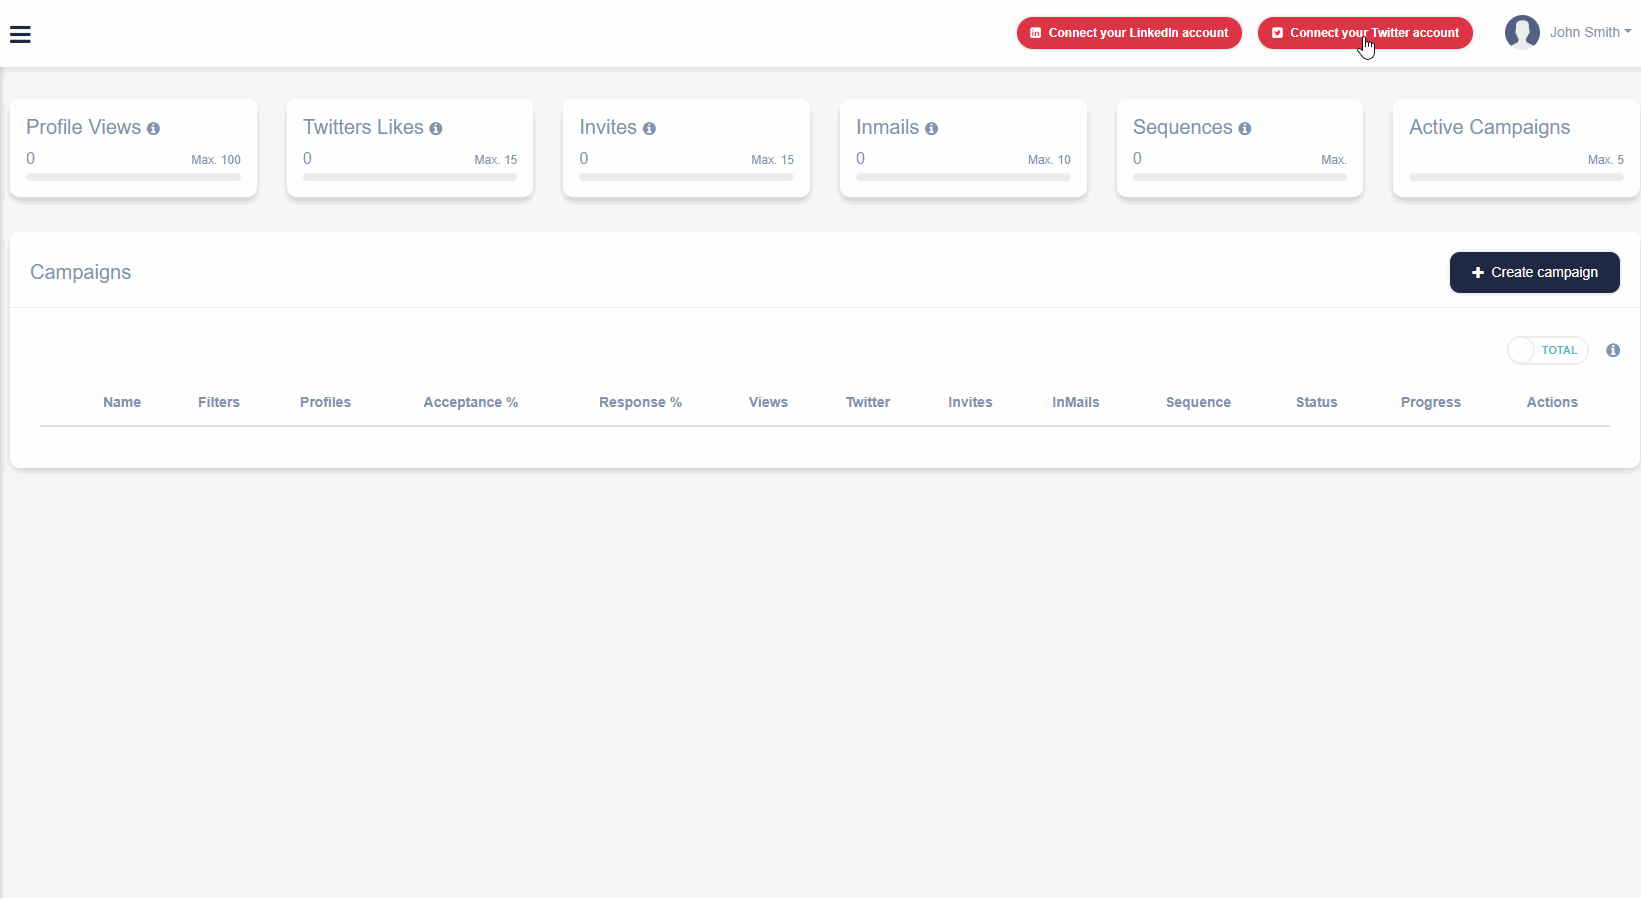1641x898 pixels.
Task: Click the info icon beside TOTAL toggle
Action: pos(1613,350)
